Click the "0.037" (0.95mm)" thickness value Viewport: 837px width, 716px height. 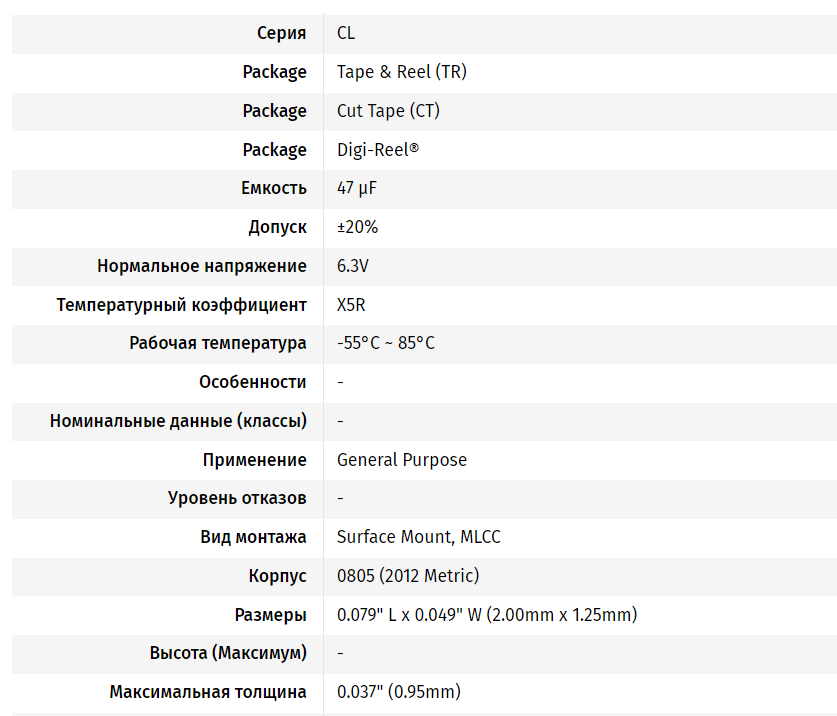398,692
